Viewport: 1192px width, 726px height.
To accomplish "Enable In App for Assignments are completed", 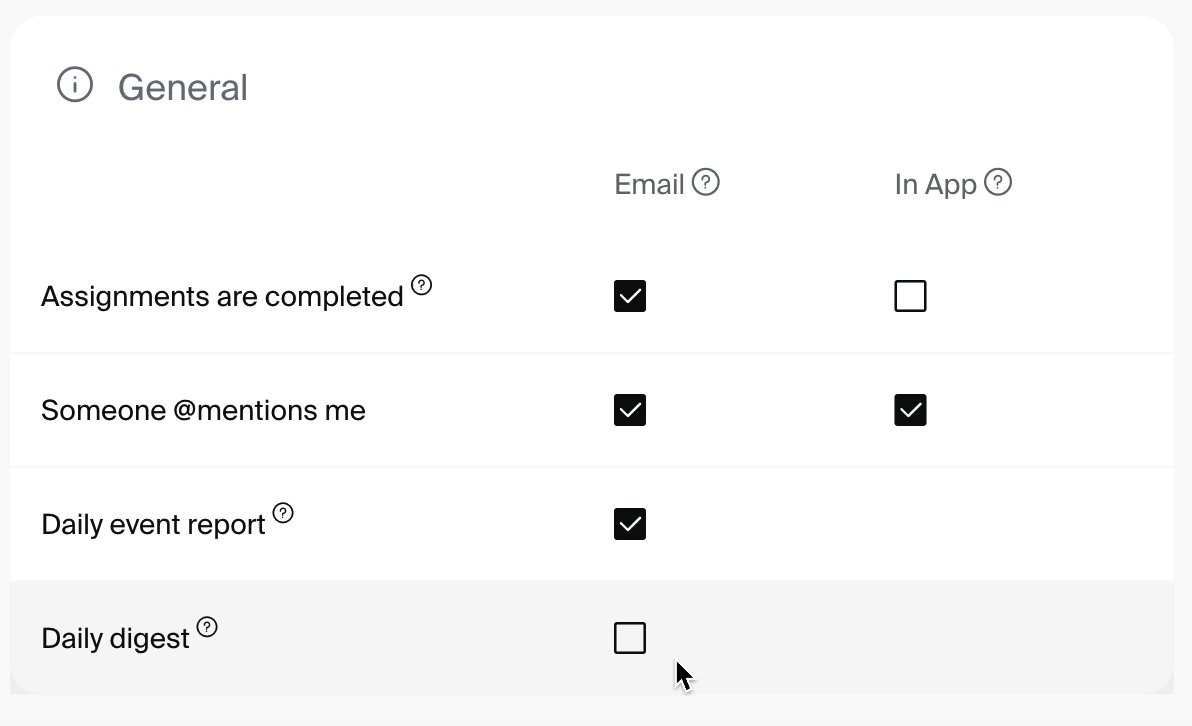I will click(910, 296).
